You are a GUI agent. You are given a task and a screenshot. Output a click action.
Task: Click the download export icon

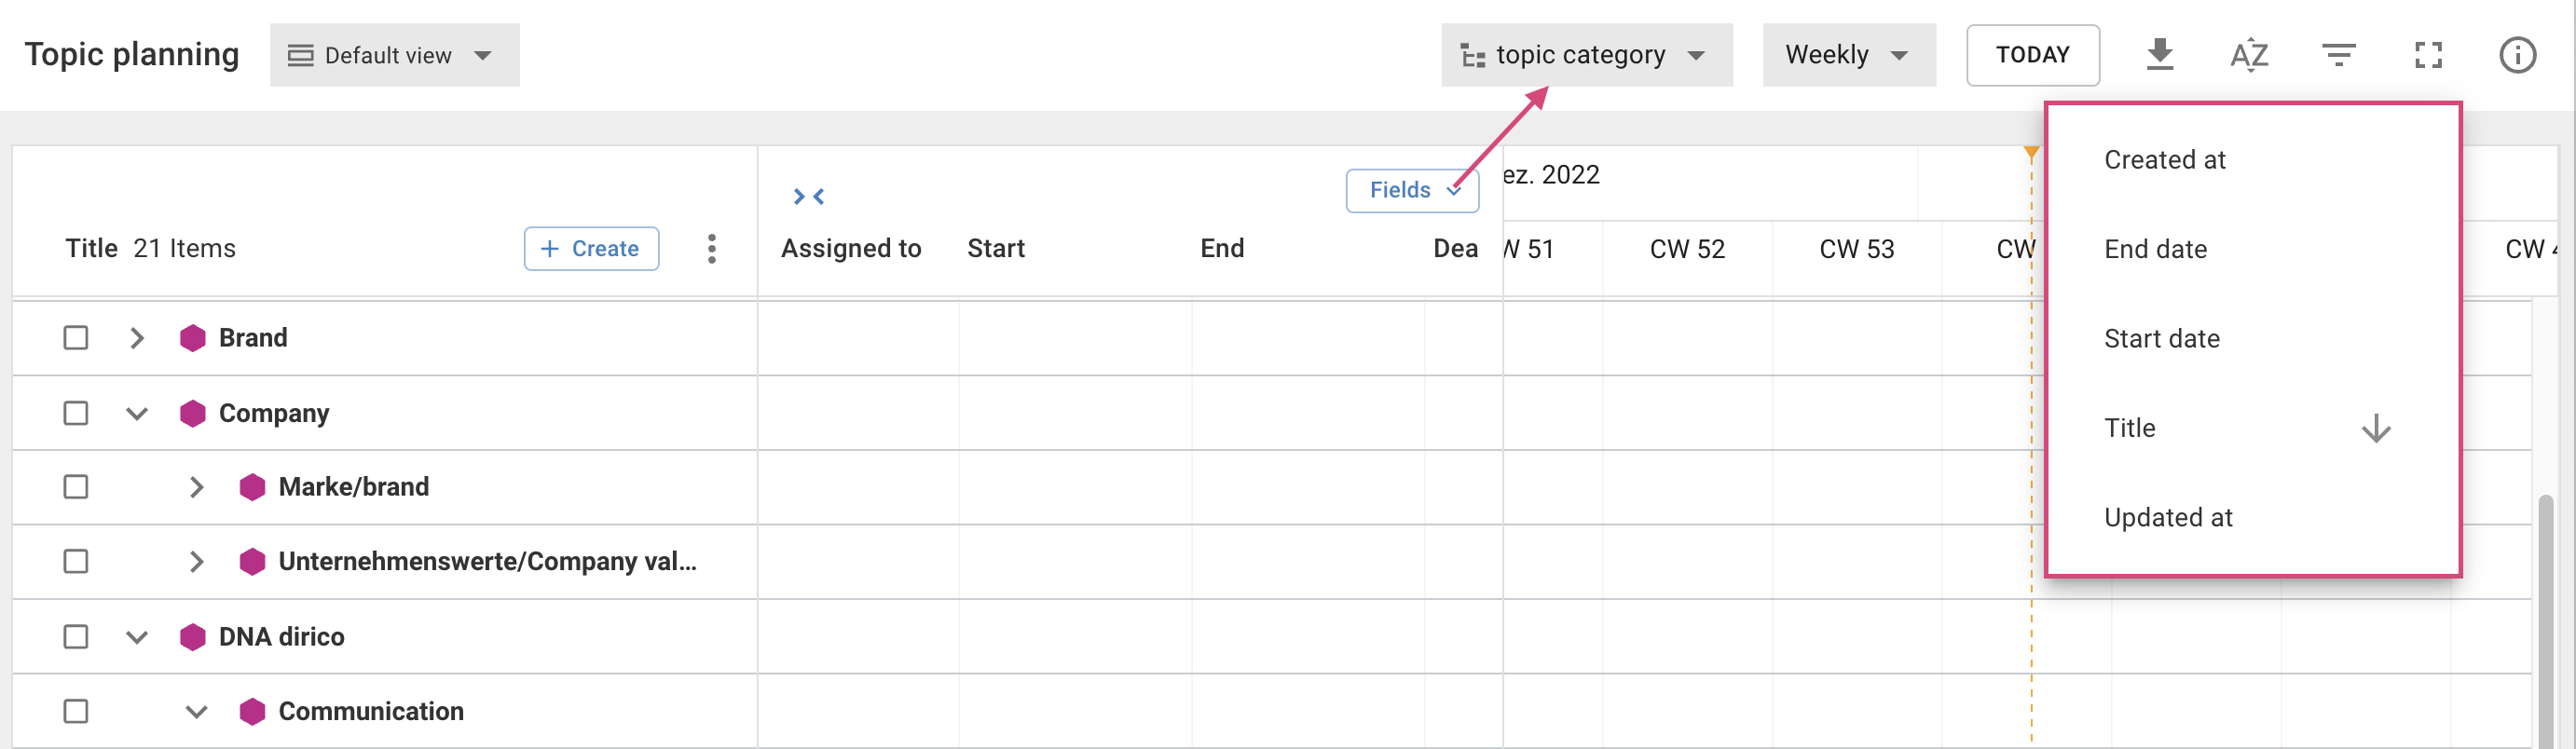2159,55
